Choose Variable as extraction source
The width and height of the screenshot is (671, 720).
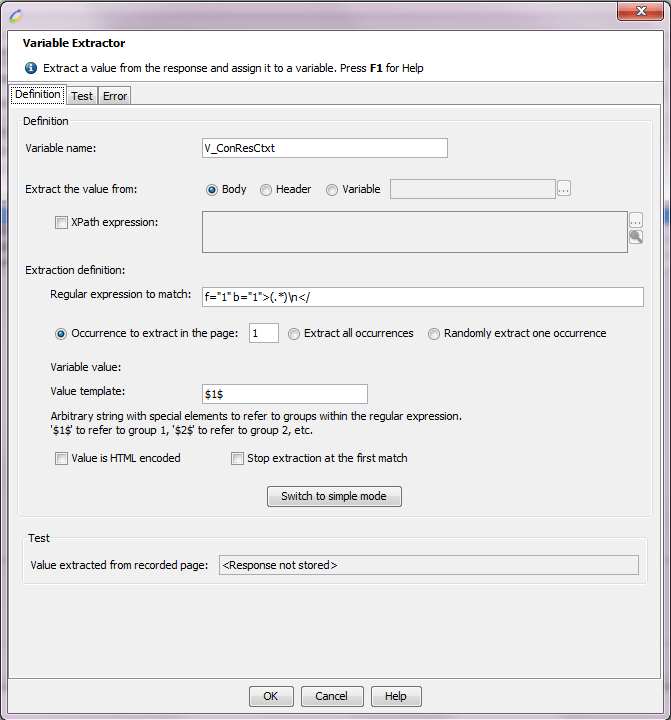click(x=332, y=190)
